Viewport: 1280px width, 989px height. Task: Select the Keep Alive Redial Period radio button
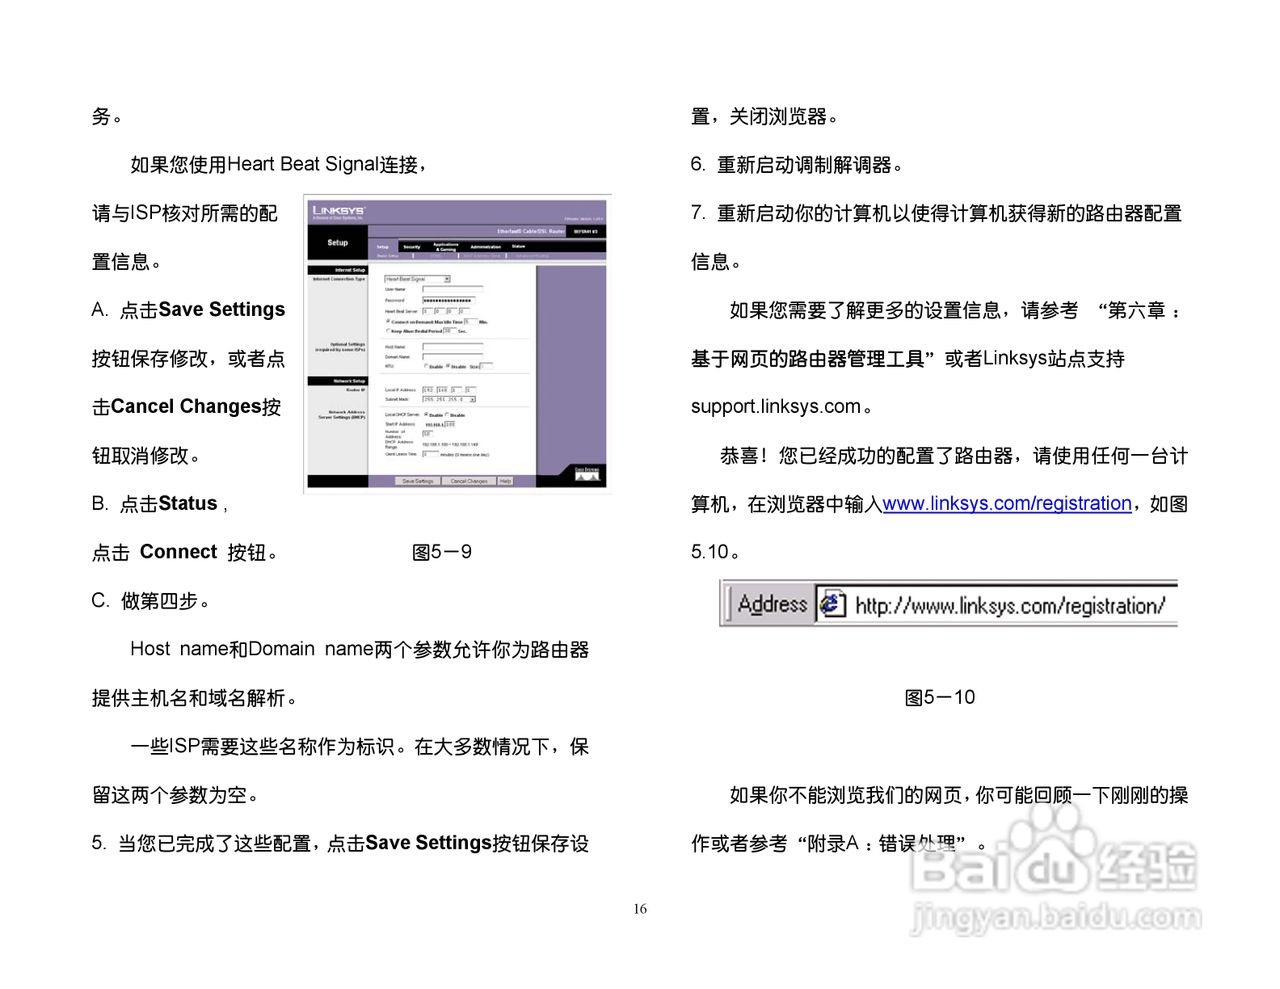(x=388, y=331)
